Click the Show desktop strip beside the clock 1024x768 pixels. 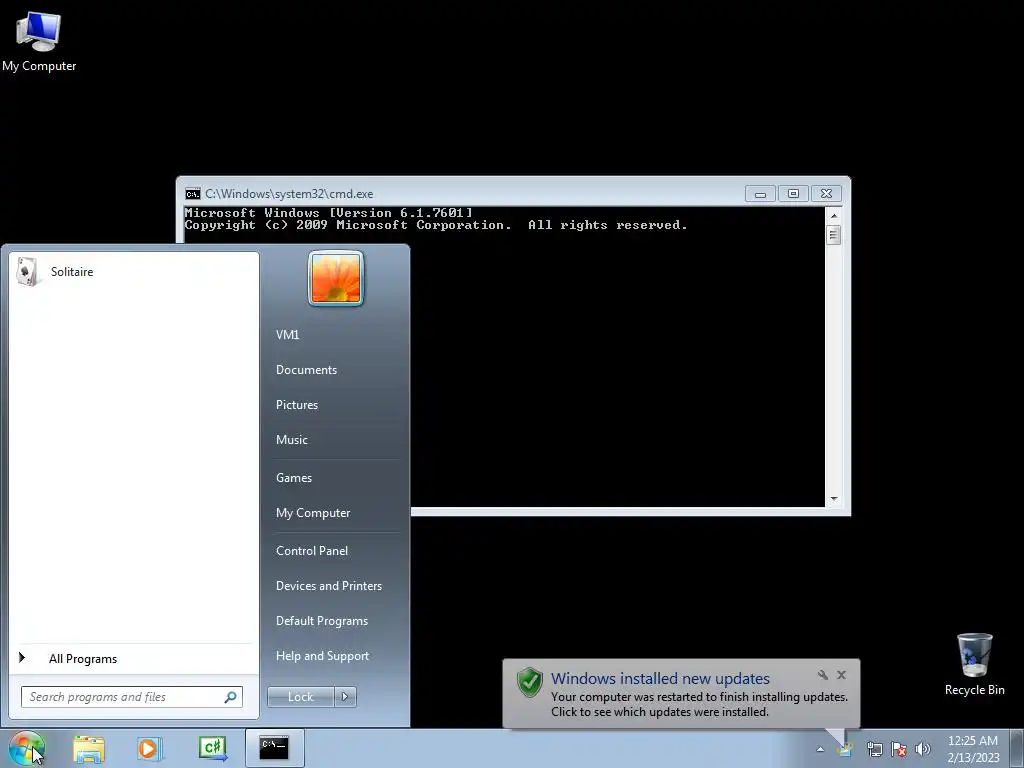[1019, 748]
